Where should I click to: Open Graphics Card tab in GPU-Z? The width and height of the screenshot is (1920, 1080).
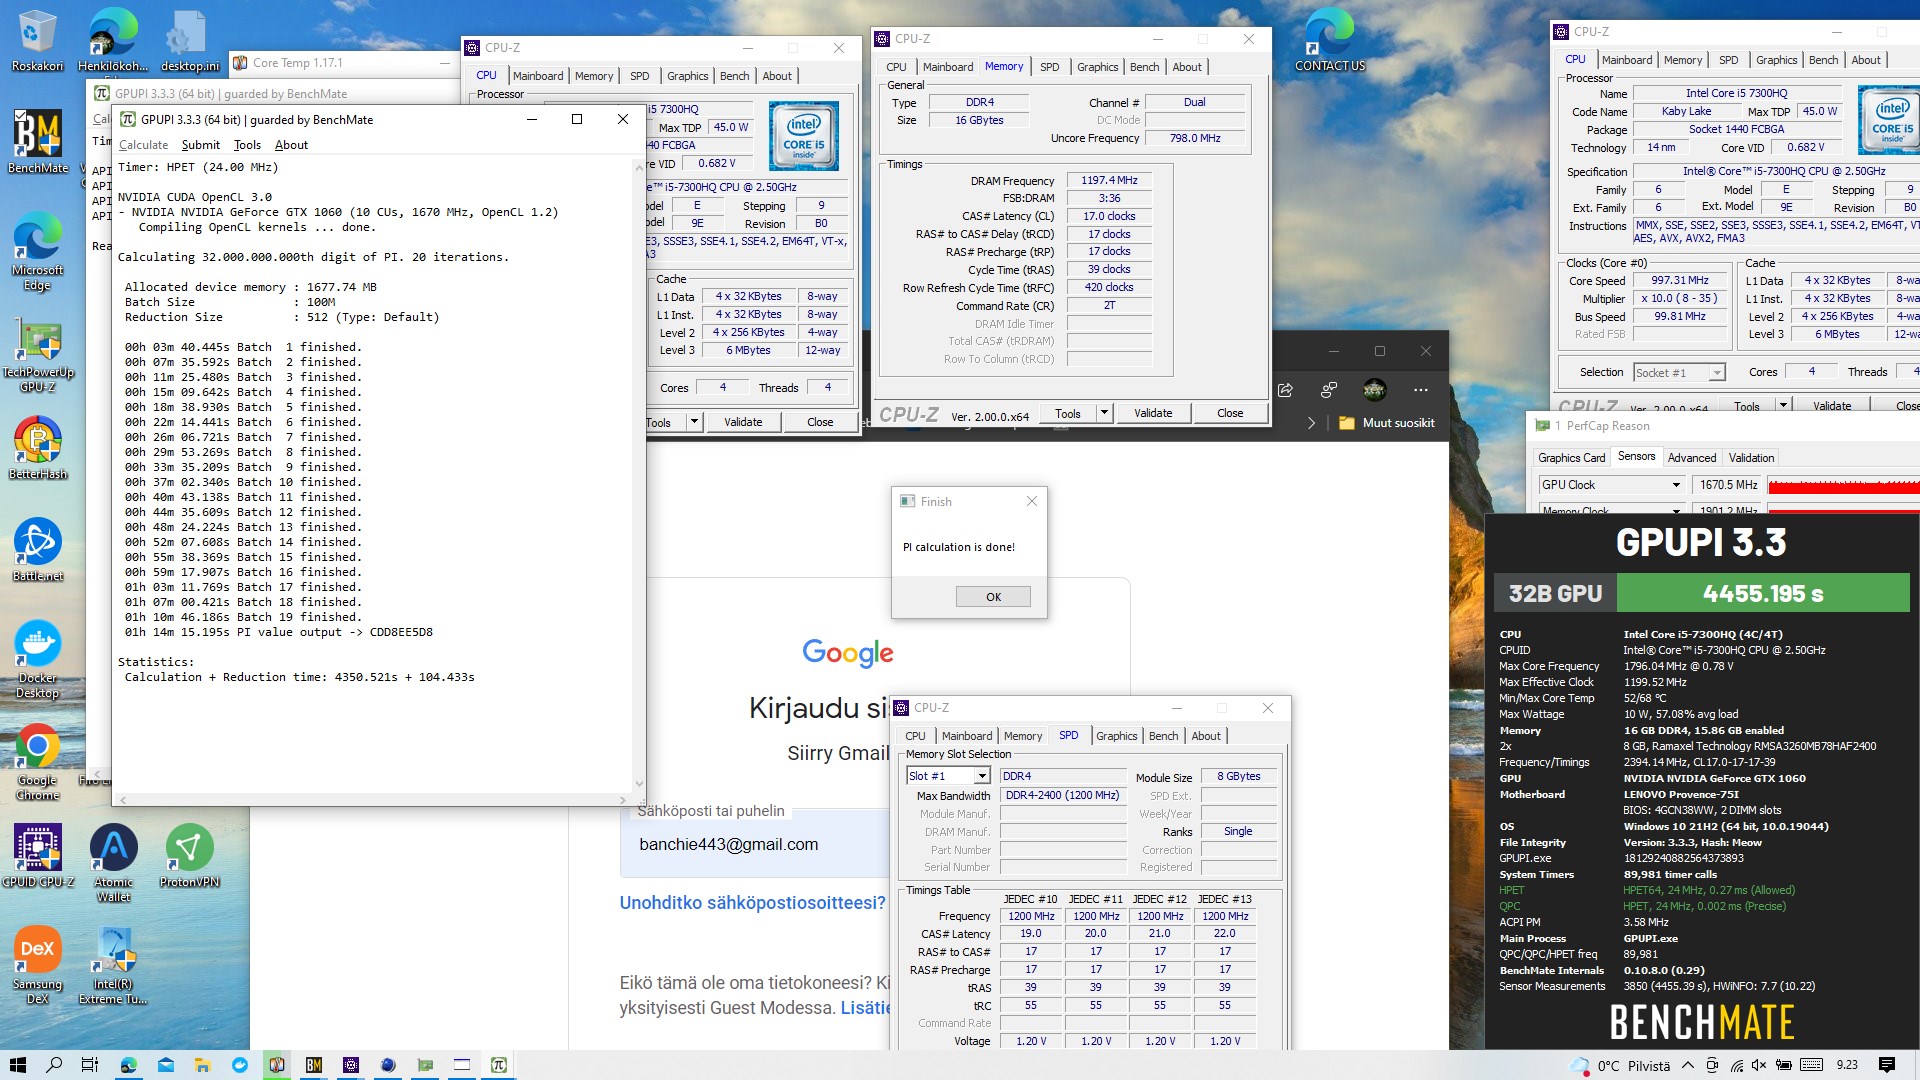coord(1571,458)
